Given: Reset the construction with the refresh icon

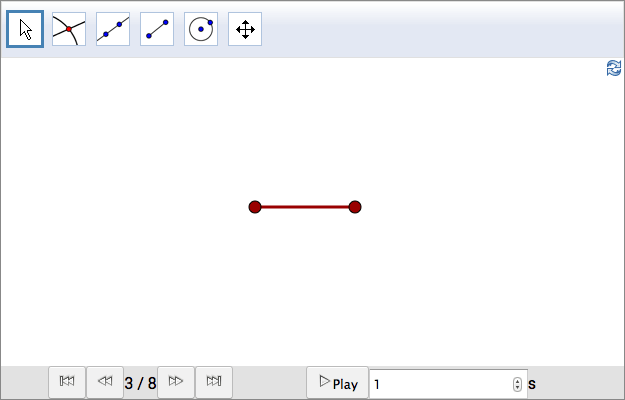Looking at the screenshot, I should click(614, 68).
